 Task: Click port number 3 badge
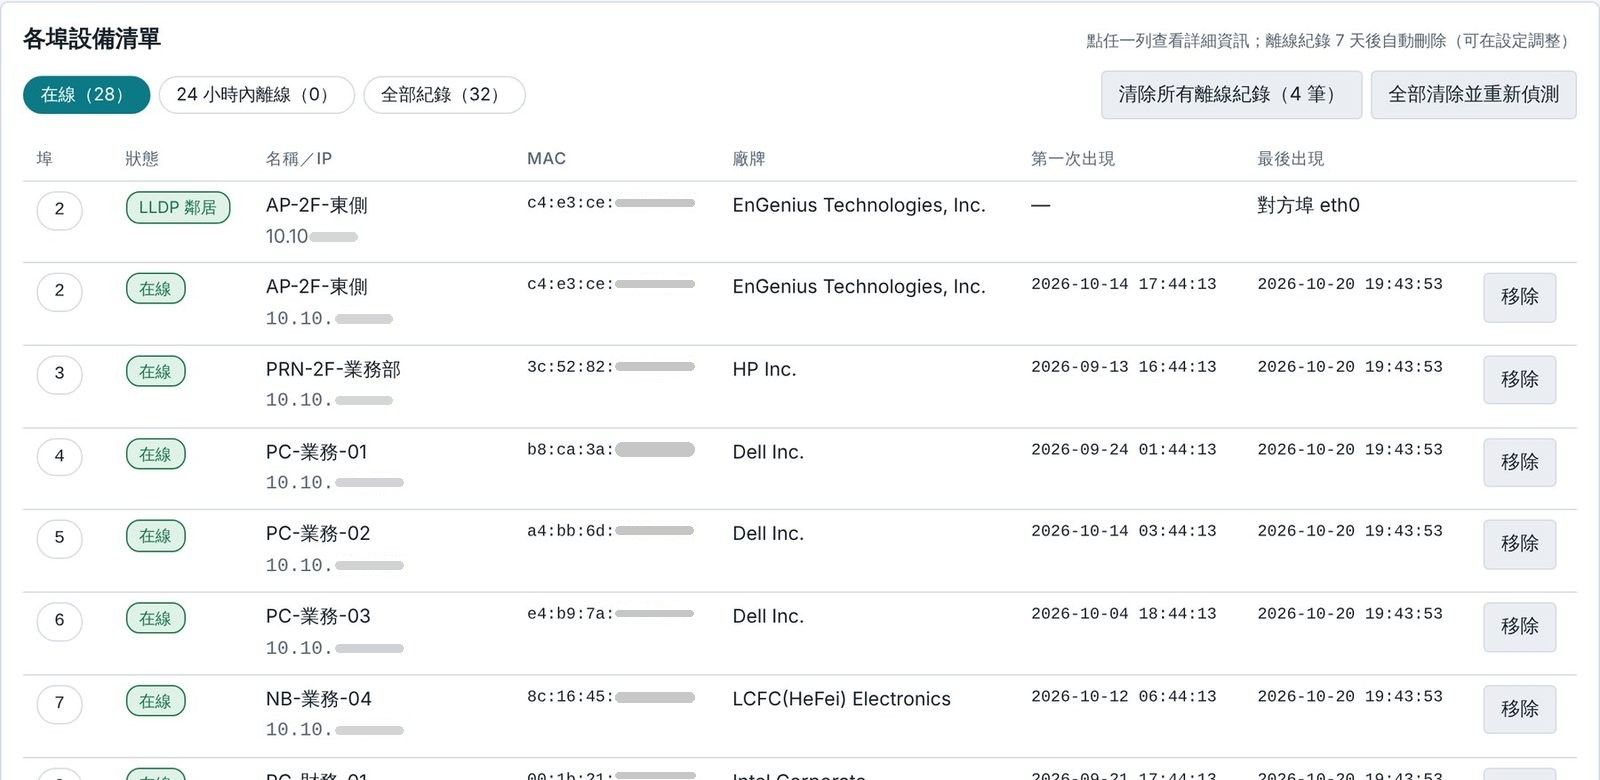[59, 374]
